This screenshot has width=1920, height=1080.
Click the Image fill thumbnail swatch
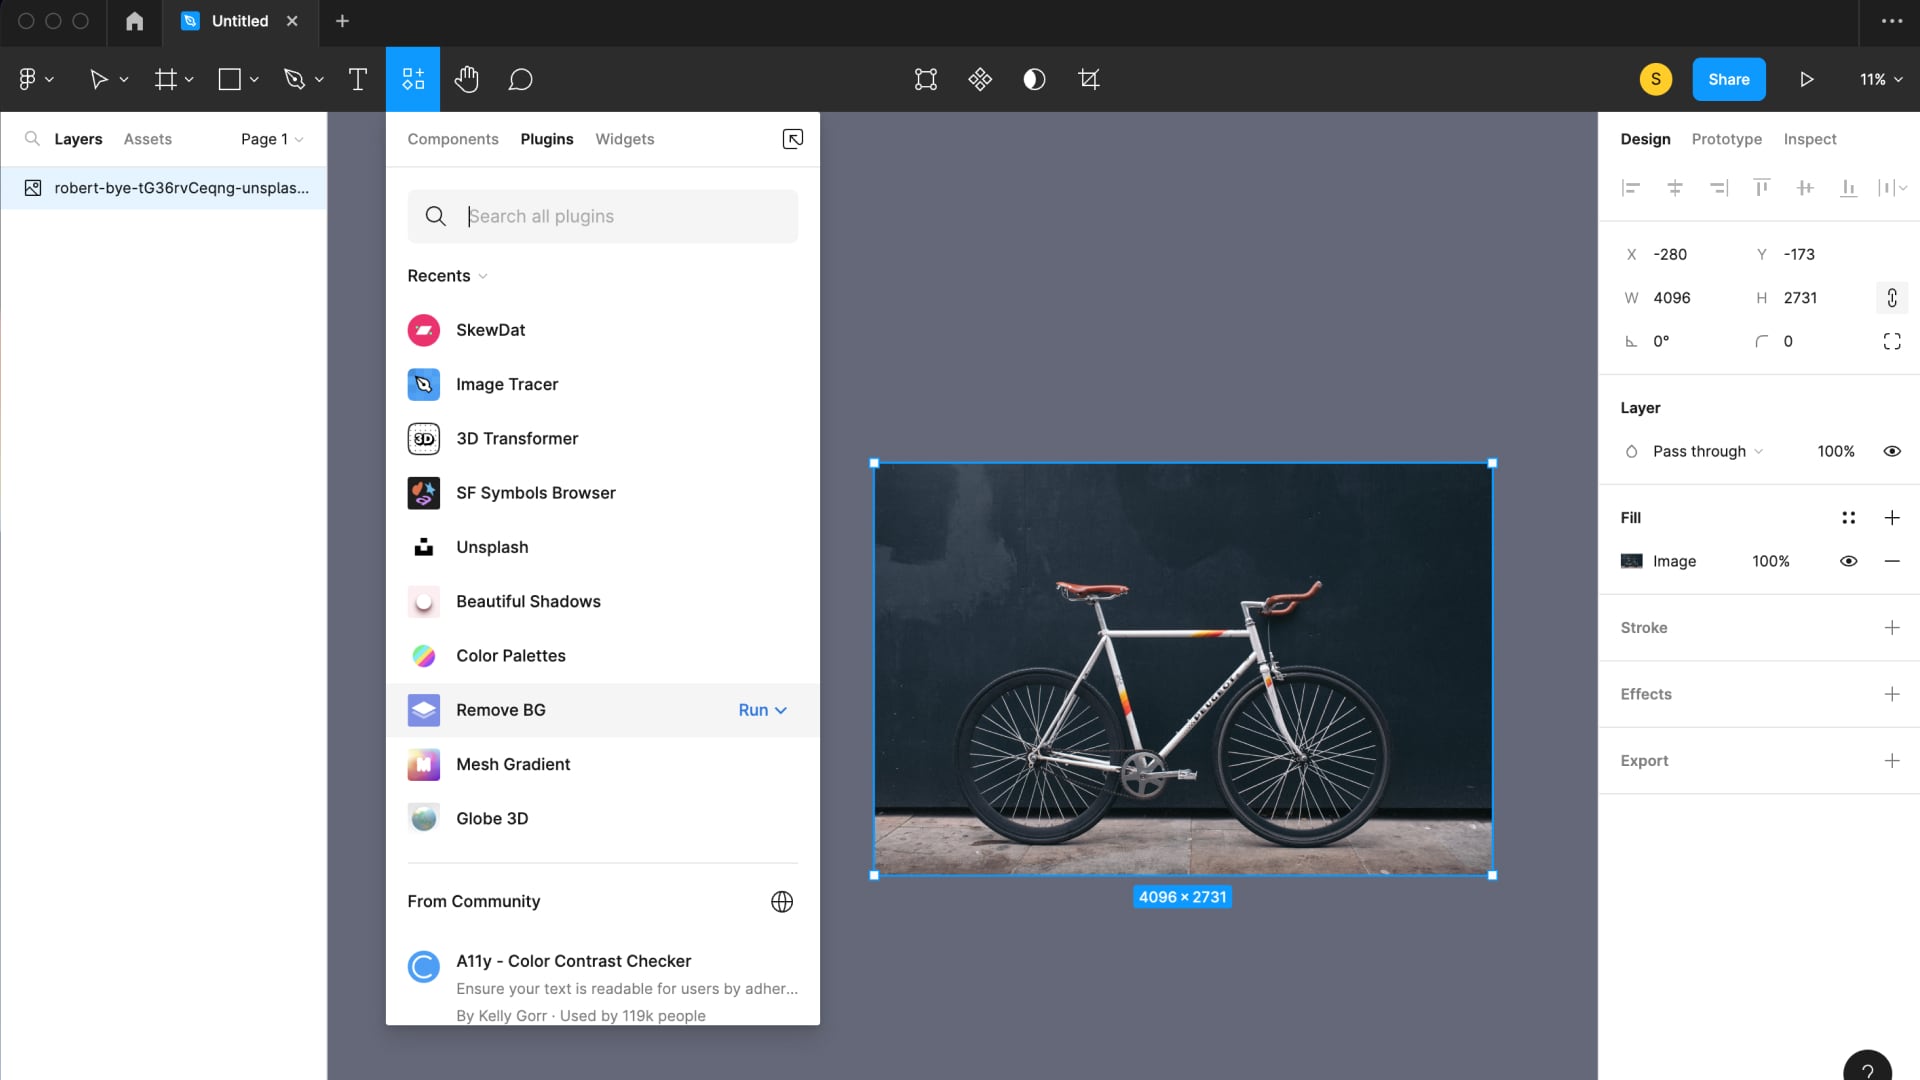[1631, 561]
